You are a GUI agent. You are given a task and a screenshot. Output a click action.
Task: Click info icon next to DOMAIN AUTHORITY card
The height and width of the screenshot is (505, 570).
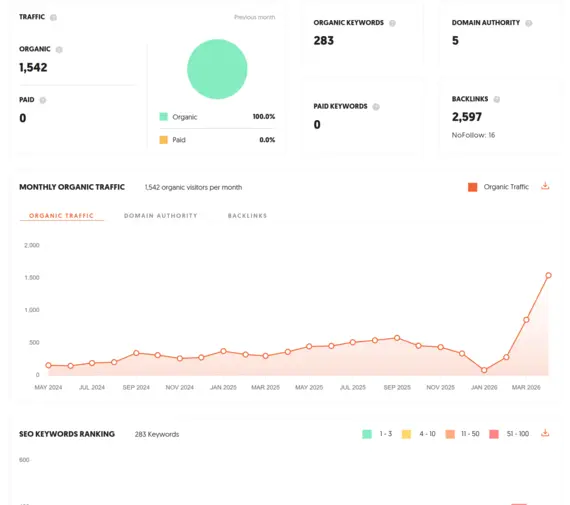point(529,23)
